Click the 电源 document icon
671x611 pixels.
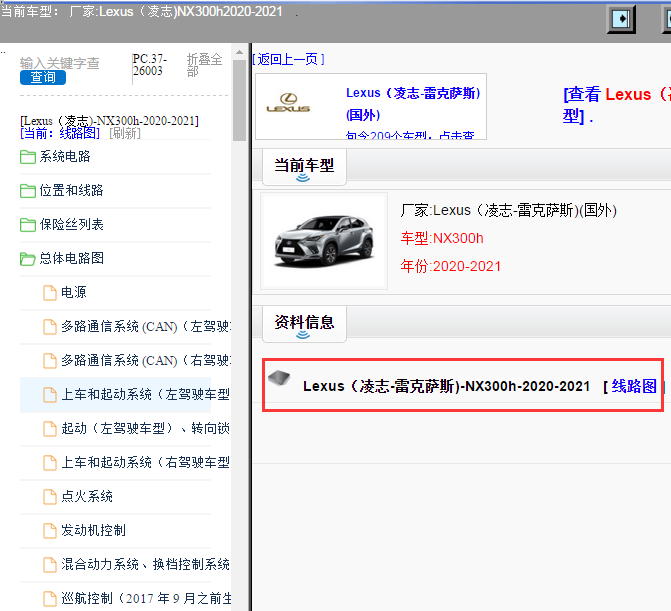50,293
